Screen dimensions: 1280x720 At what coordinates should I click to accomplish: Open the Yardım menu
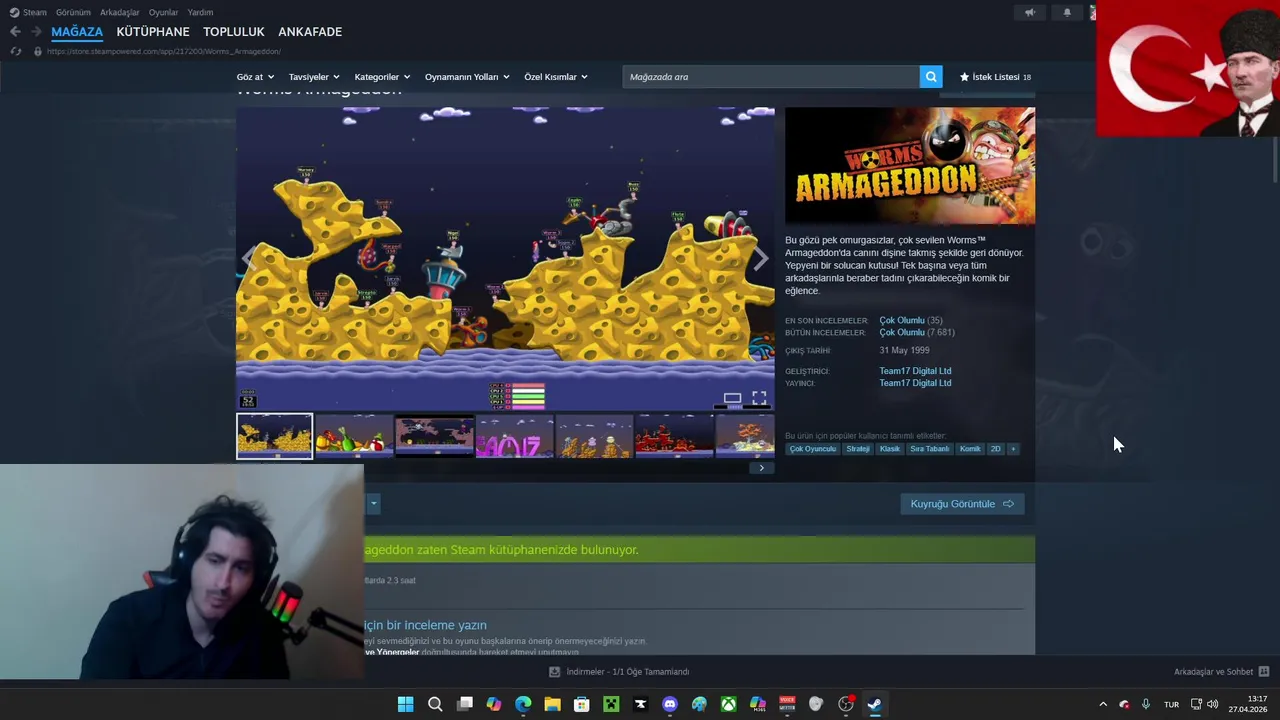pos(200,12)
